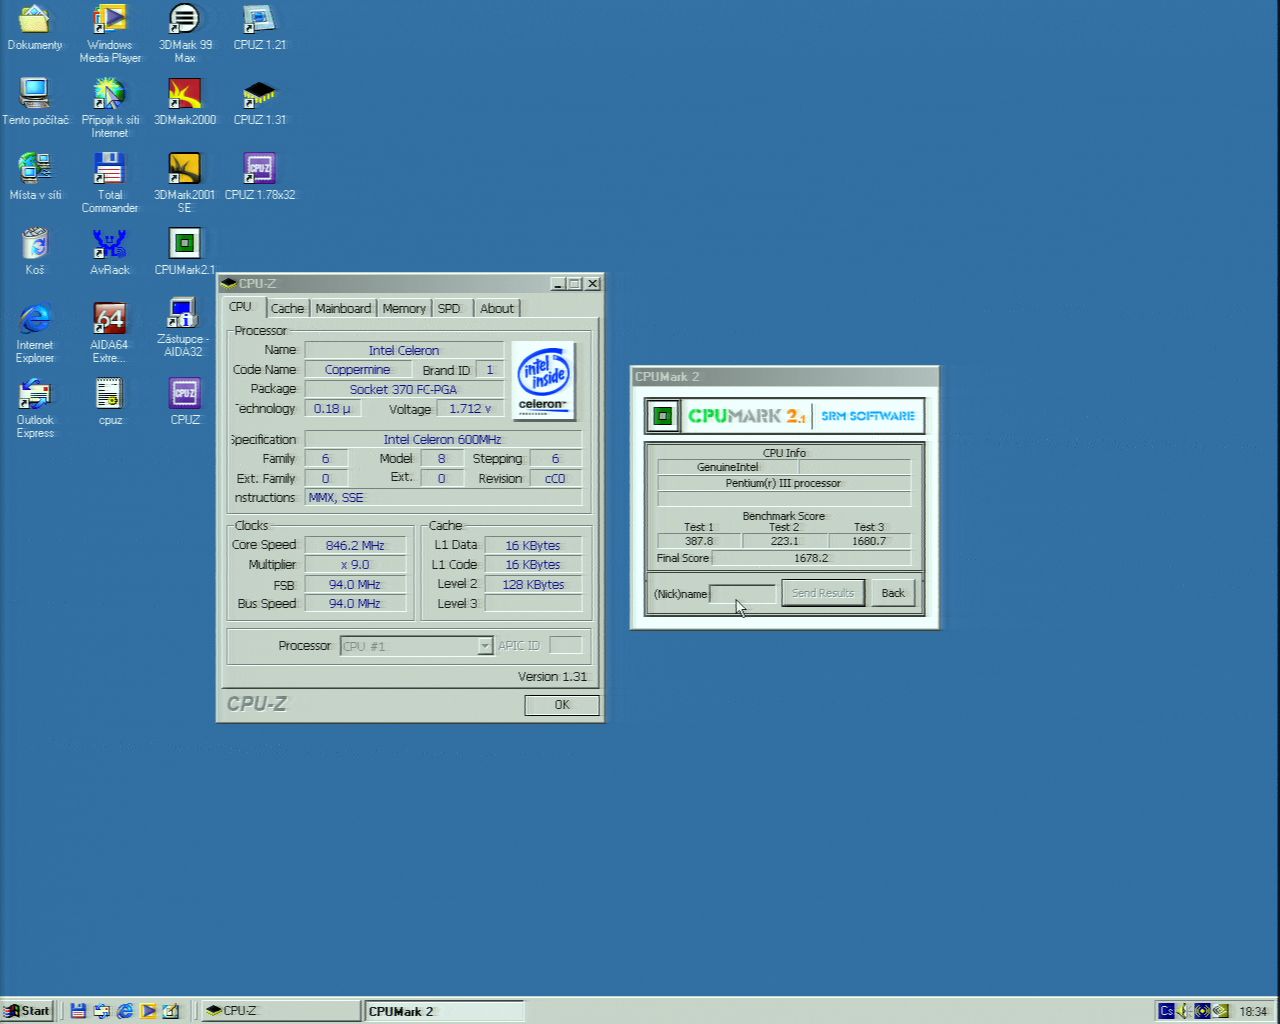Click the Test 1 score 387.8

[x=699, y=541]
